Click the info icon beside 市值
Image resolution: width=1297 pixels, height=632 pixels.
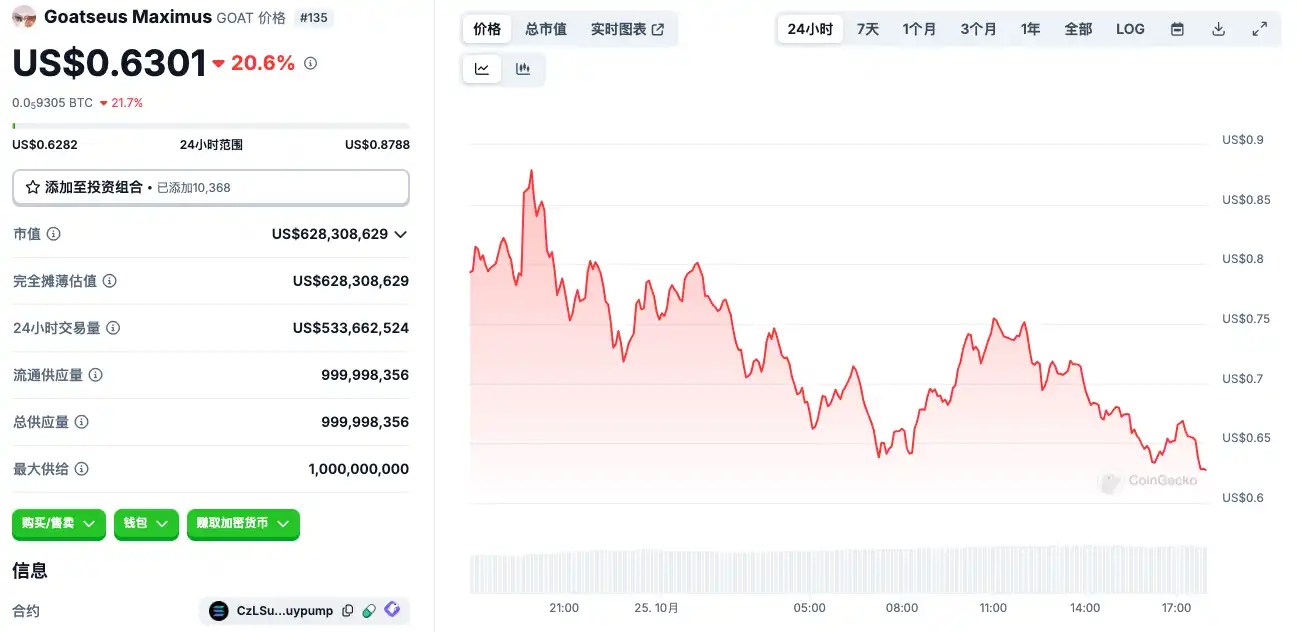coord(54,234)
